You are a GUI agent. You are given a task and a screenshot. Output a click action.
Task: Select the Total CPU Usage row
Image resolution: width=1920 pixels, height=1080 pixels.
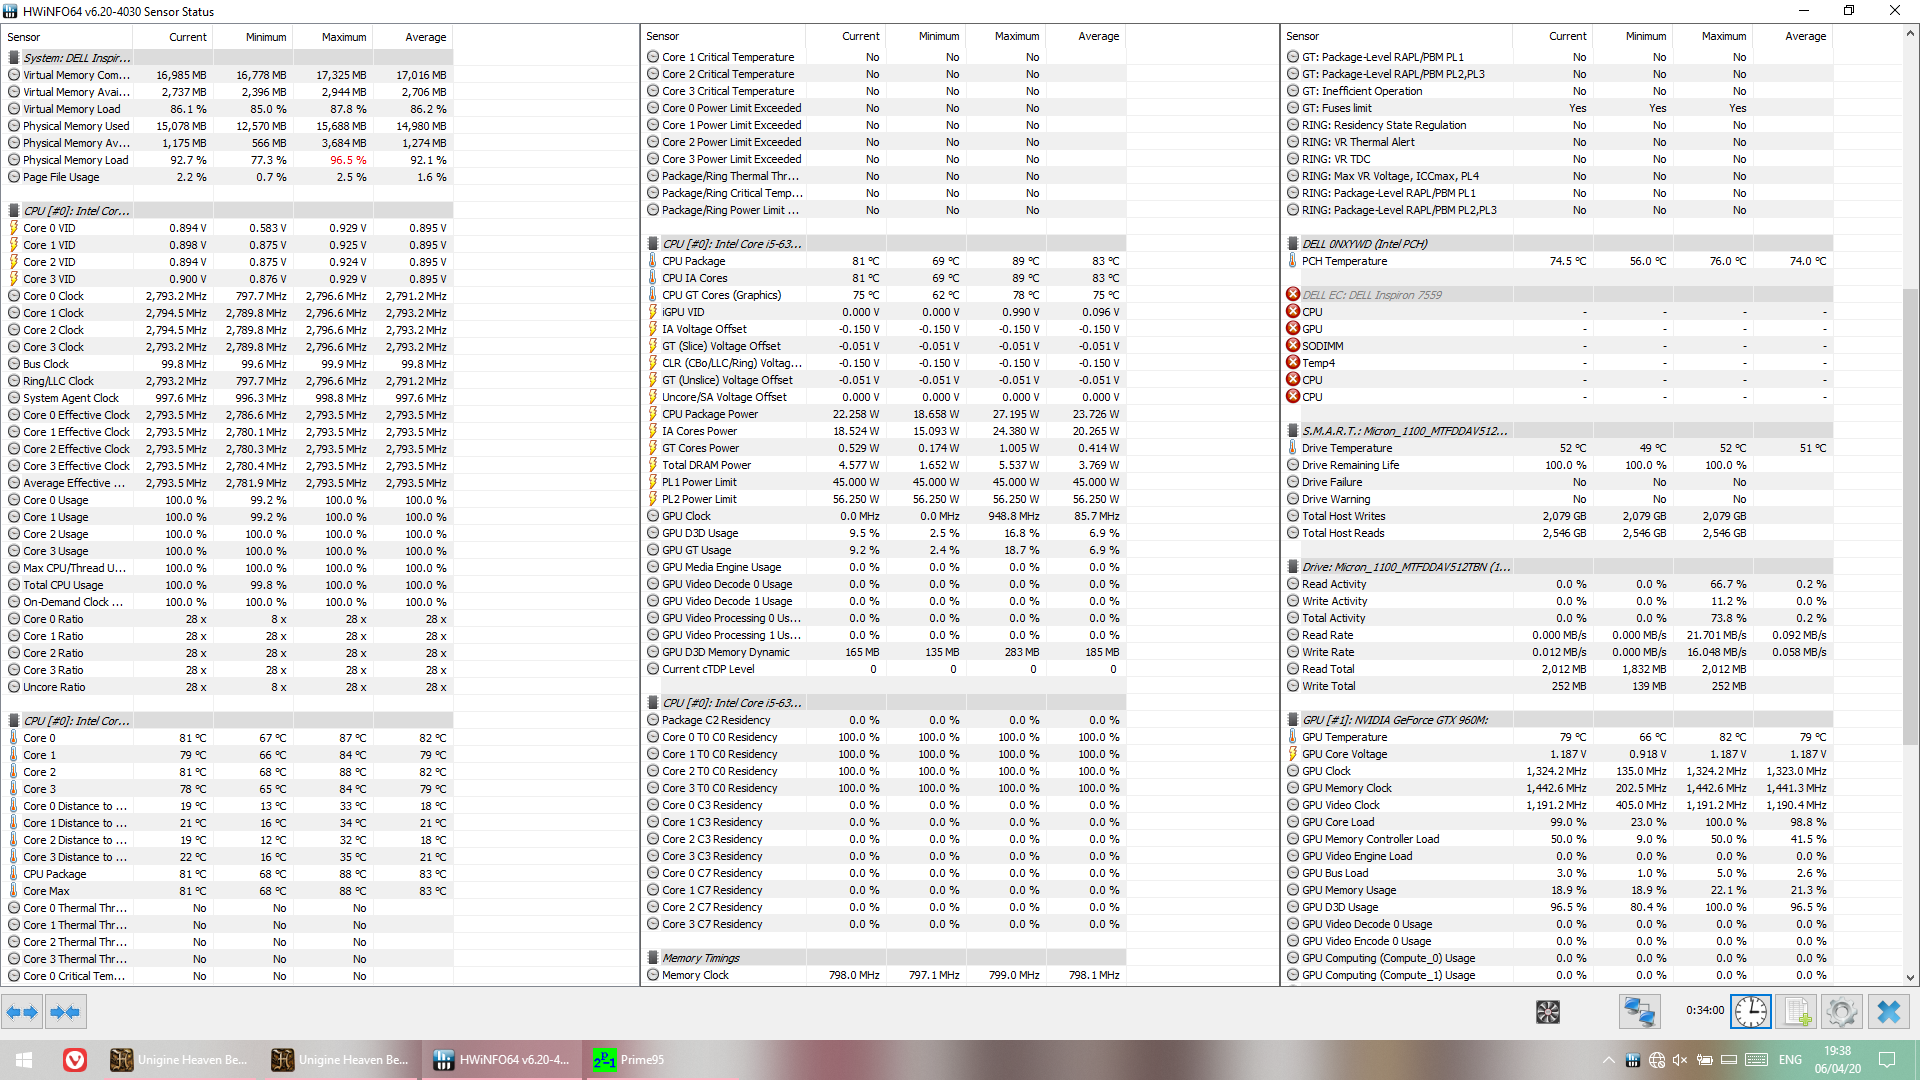pos(229,585)
